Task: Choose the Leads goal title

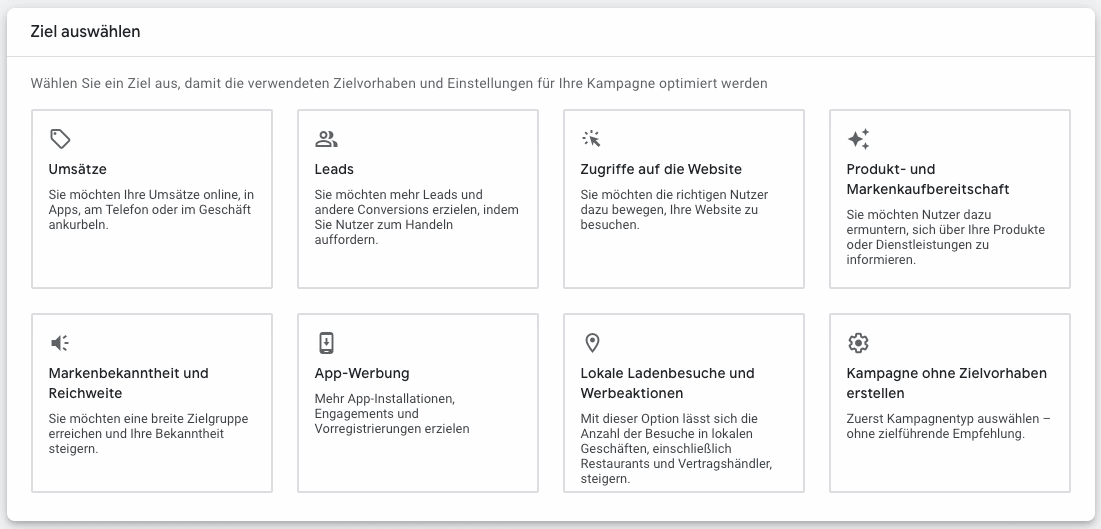Action: (x=334, y=169)
